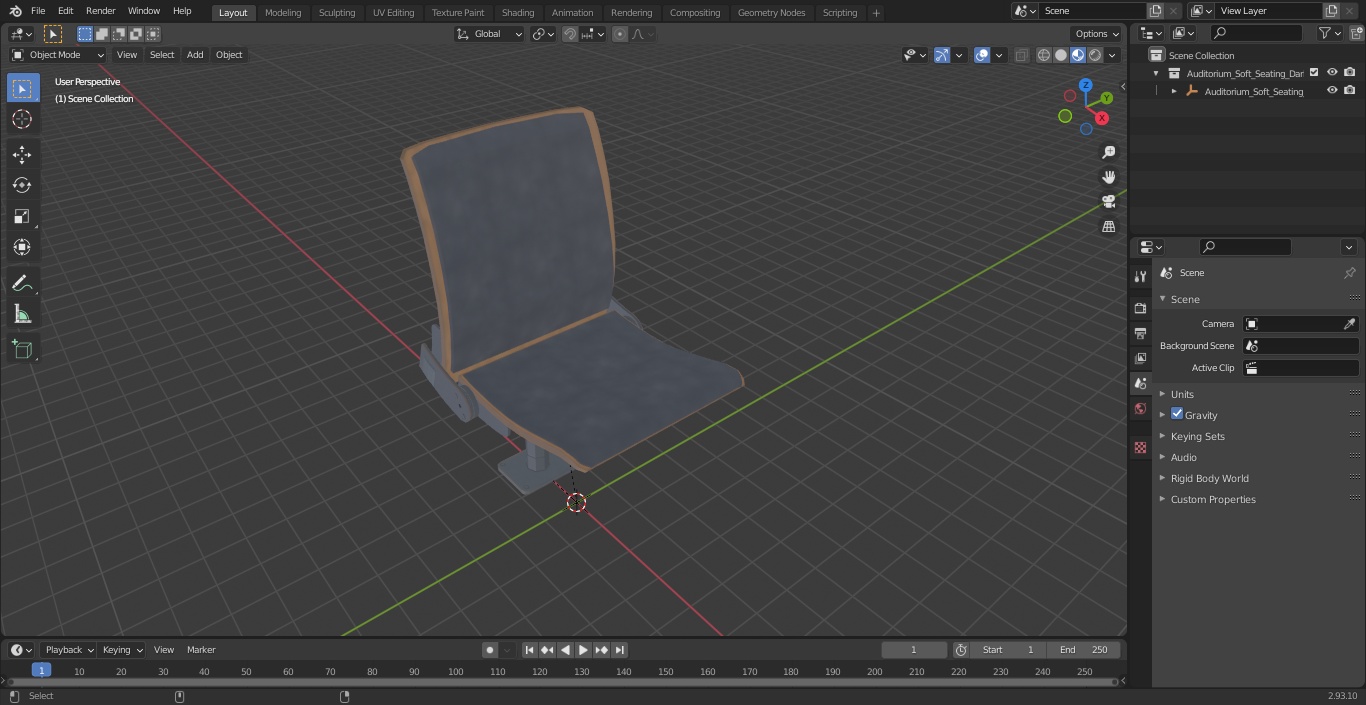The image size is (1366, 705).
Task: Activate the Move tool
Action: click(x=22, y=154)
